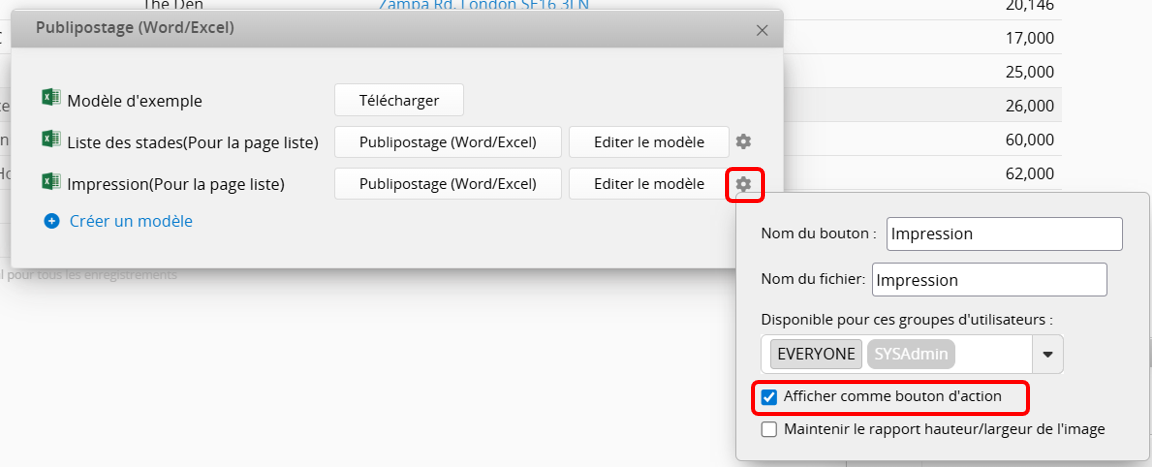
Task: Run Publipostage for Liste des stades
Action: (447, 142)
